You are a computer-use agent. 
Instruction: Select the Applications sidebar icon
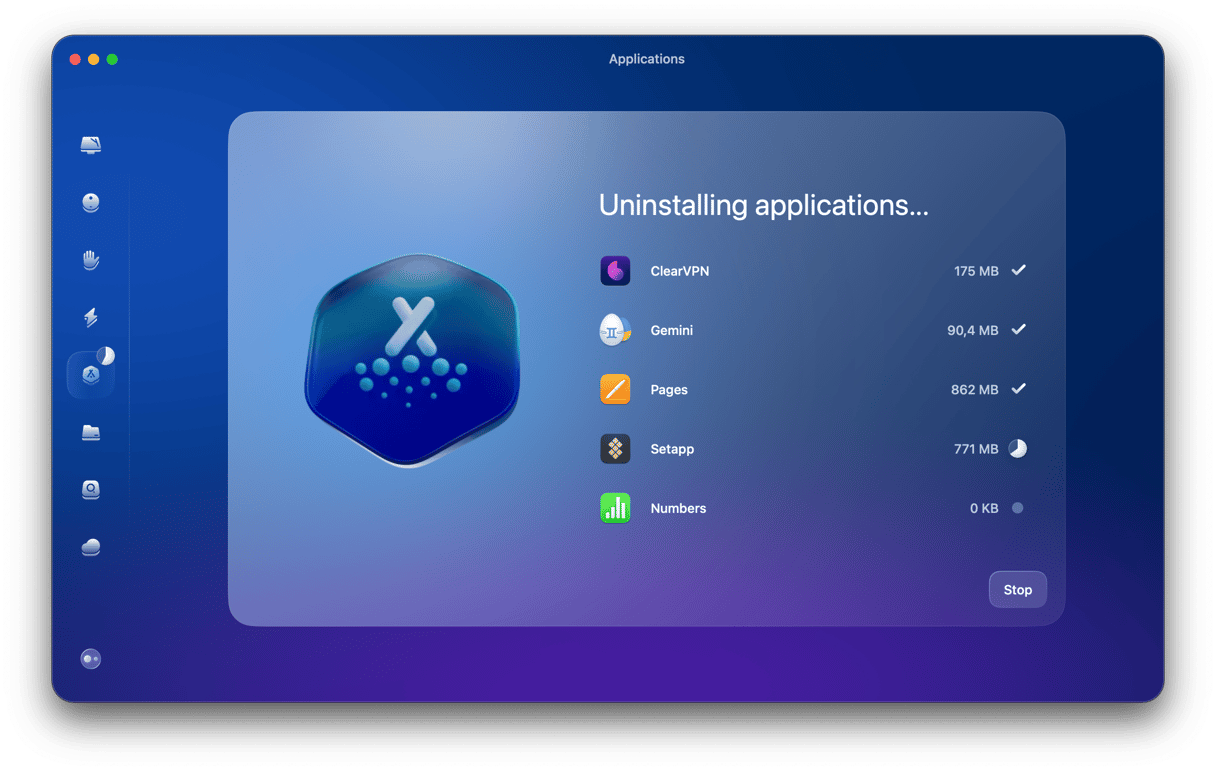(91, 375)
